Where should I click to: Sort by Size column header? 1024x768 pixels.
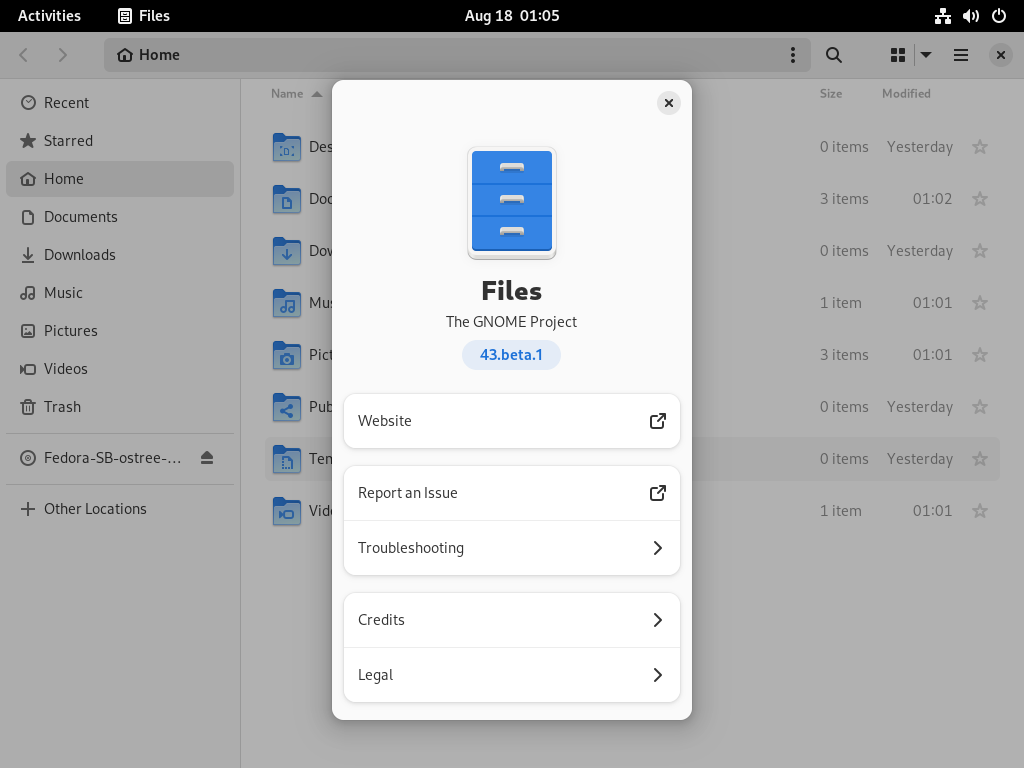831,93
